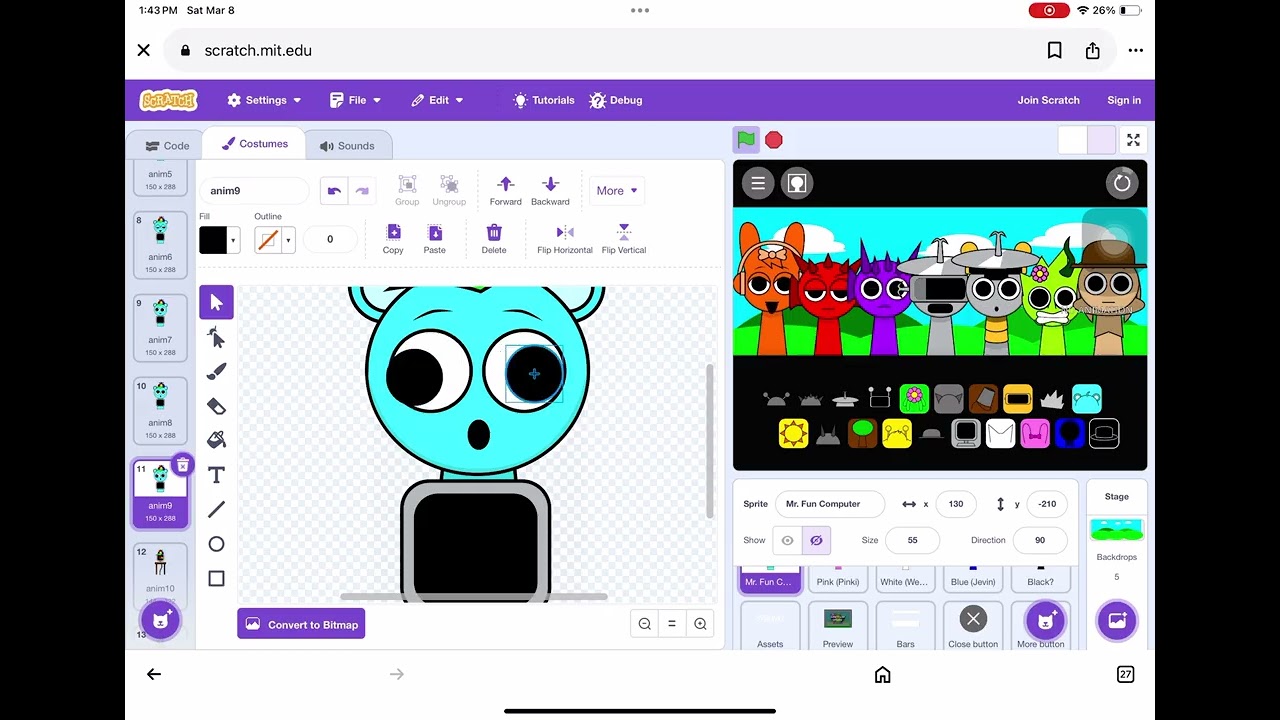Delete anim9 costume with trash icon
This screenshot has width=1280, height=720.
pyautogui.click(x=182, y=465)
